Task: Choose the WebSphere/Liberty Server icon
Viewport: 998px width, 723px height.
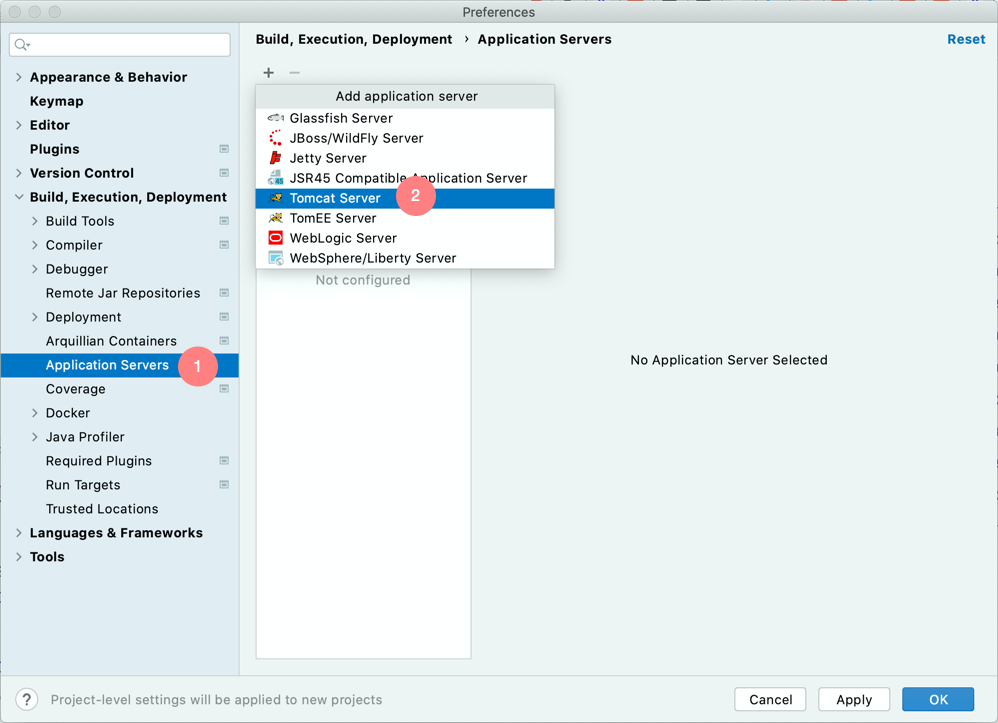Action: (276, 258)
